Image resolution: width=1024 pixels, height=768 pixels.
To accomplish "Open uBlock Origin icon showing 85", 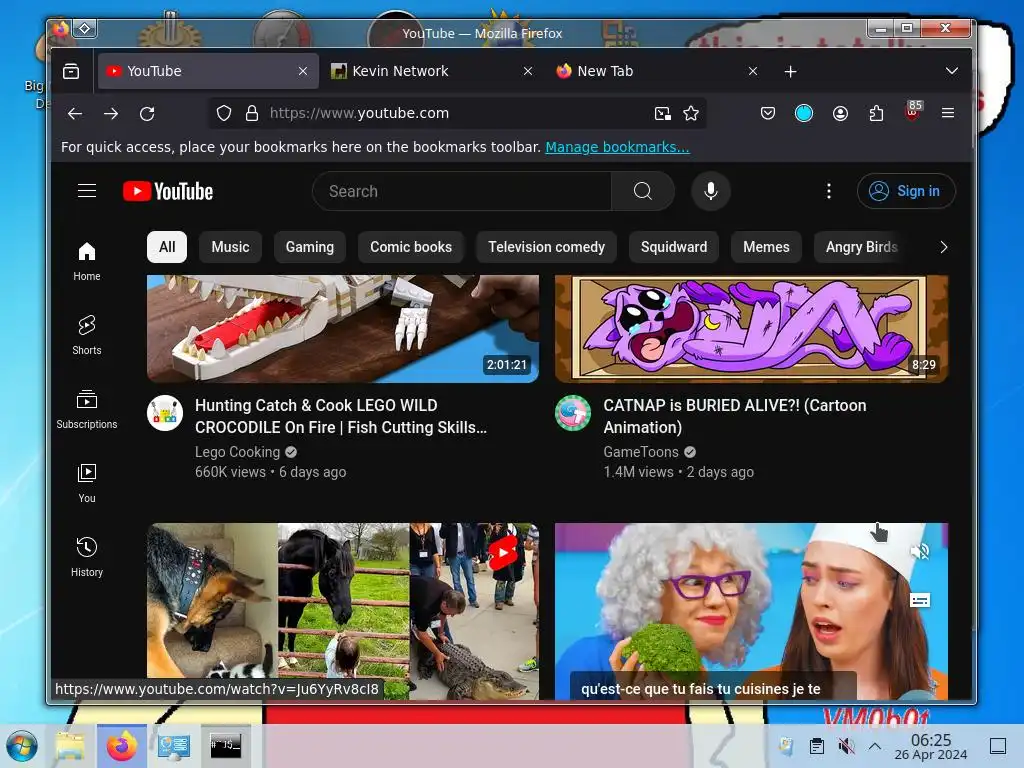I will point(913,112).
